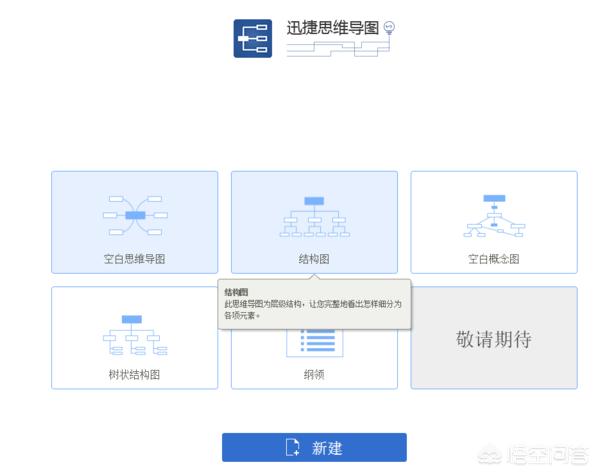Click the 新建 create button
Image resolution: width=600 pixels, height=476 pixels.
(314, 447)
